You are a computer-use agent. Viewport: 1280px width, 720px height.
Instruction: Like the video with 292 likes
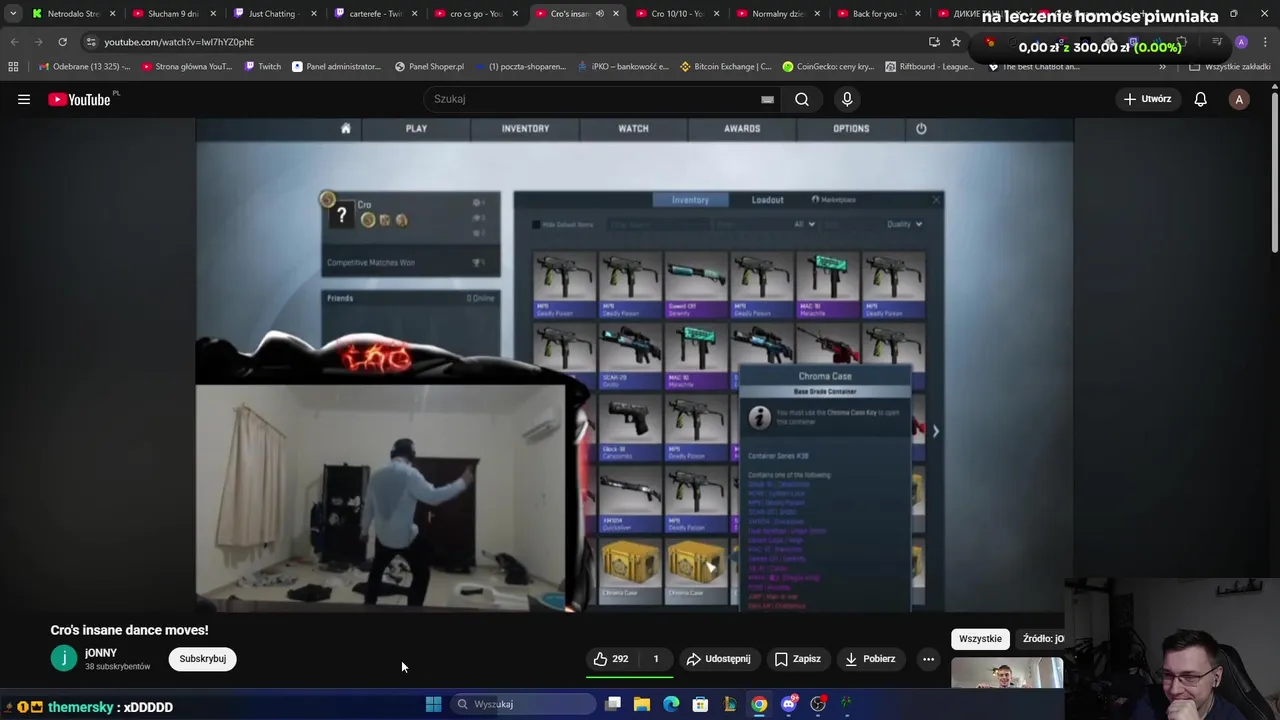coord(611,659)
